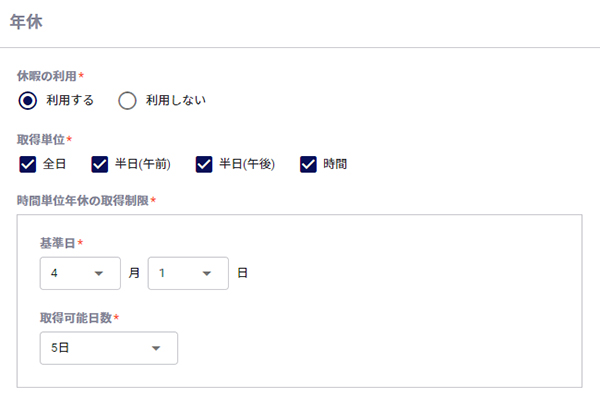Toggle the 半日(午後) checkbox off
Screen dimensions: 600x398
[x=204, y=165]
